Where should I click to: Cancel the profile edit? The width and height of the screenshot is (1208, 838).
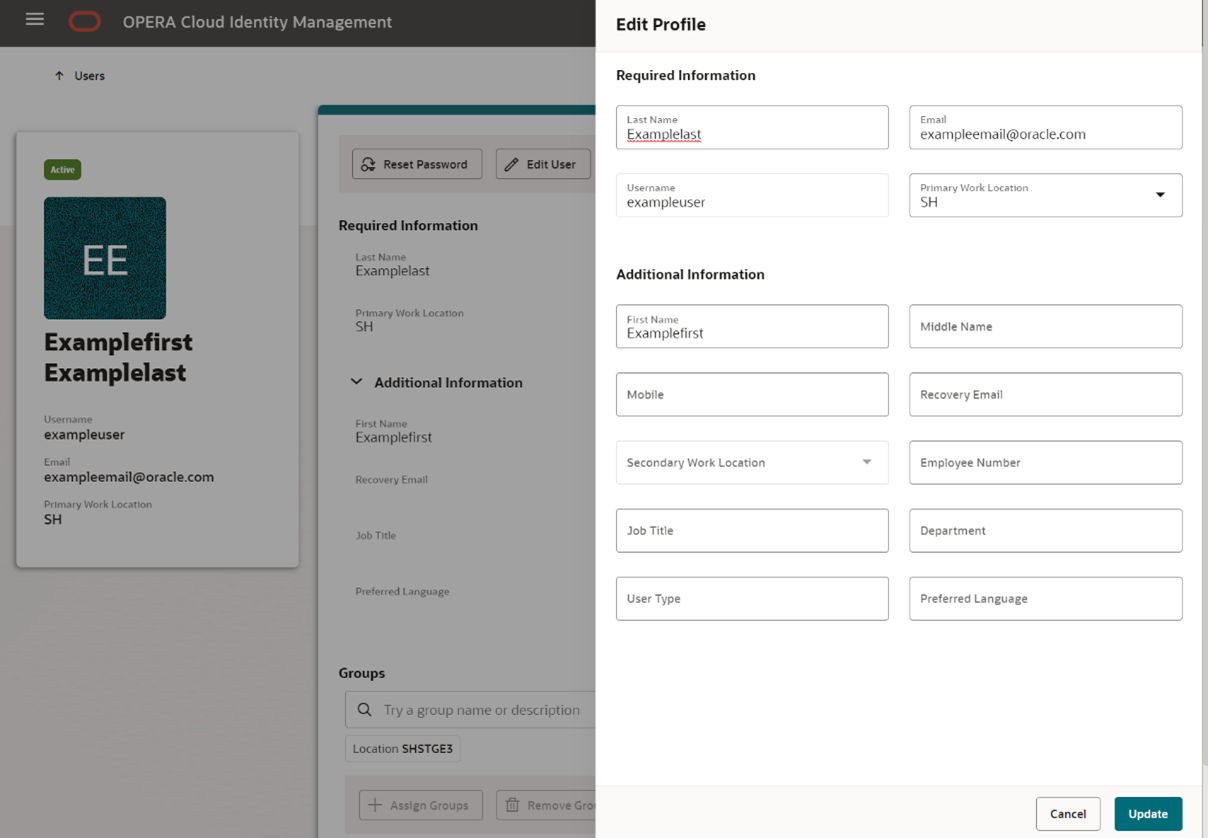[x=1068, y=813]
